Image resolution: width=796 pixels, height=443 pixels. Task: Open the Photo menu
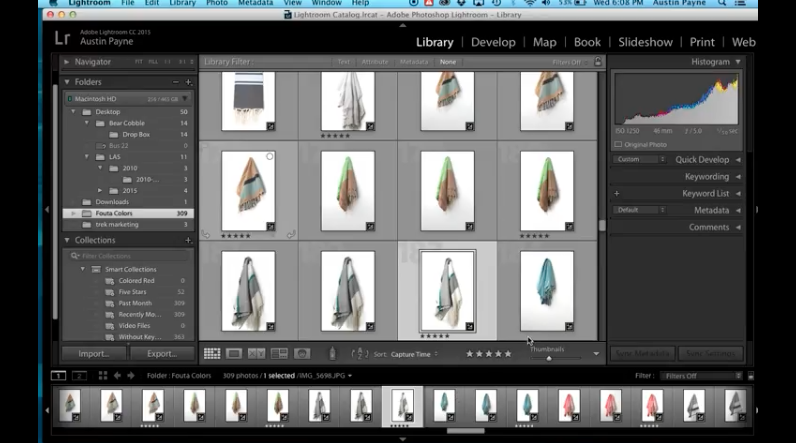pyautogui.click(x=217, y=3)
